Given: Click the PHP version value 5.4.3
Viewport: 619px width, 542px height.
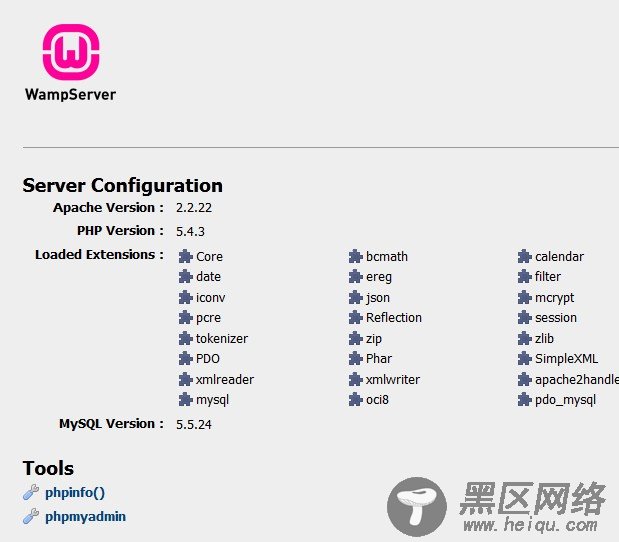Looking at the screenshot, I should (x=190, y=231).
